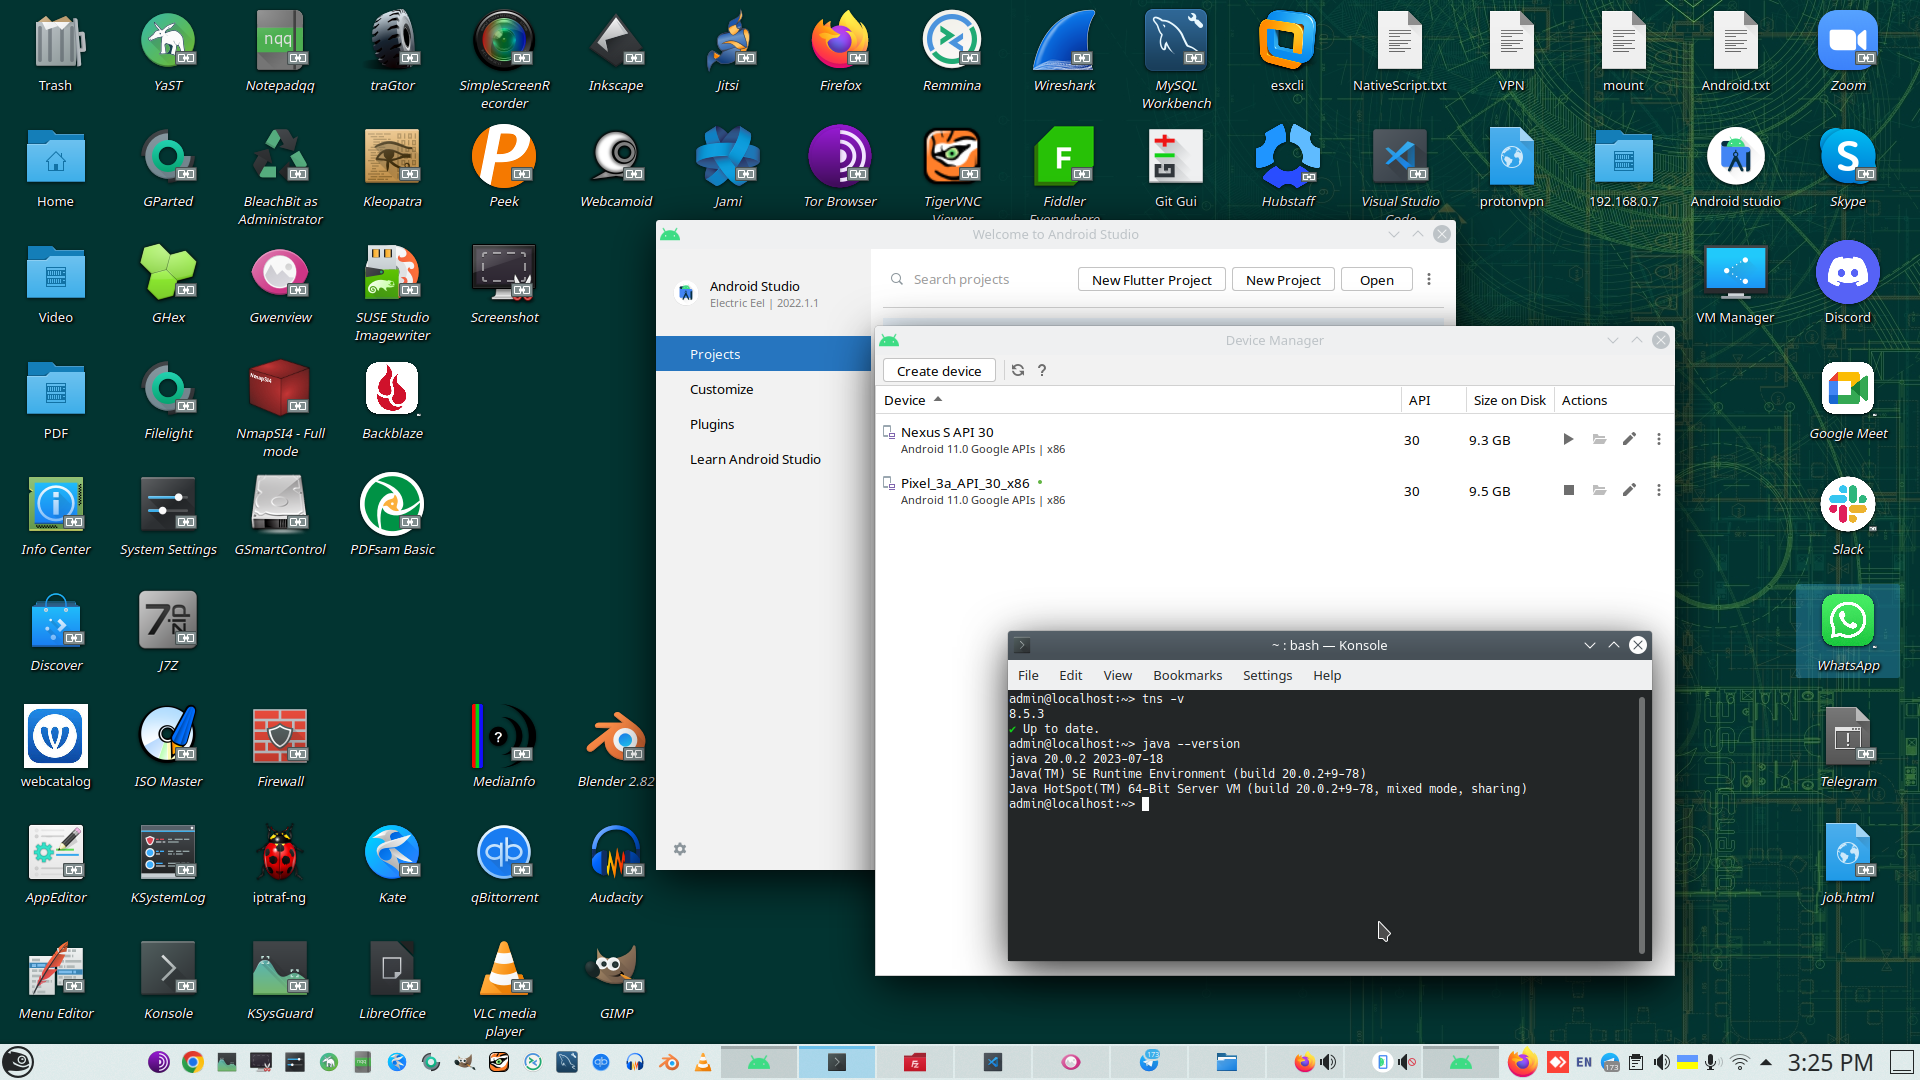Open Konsole Bookmarks menu
Viewport: 1920px width, 1080px height.
1187,675
